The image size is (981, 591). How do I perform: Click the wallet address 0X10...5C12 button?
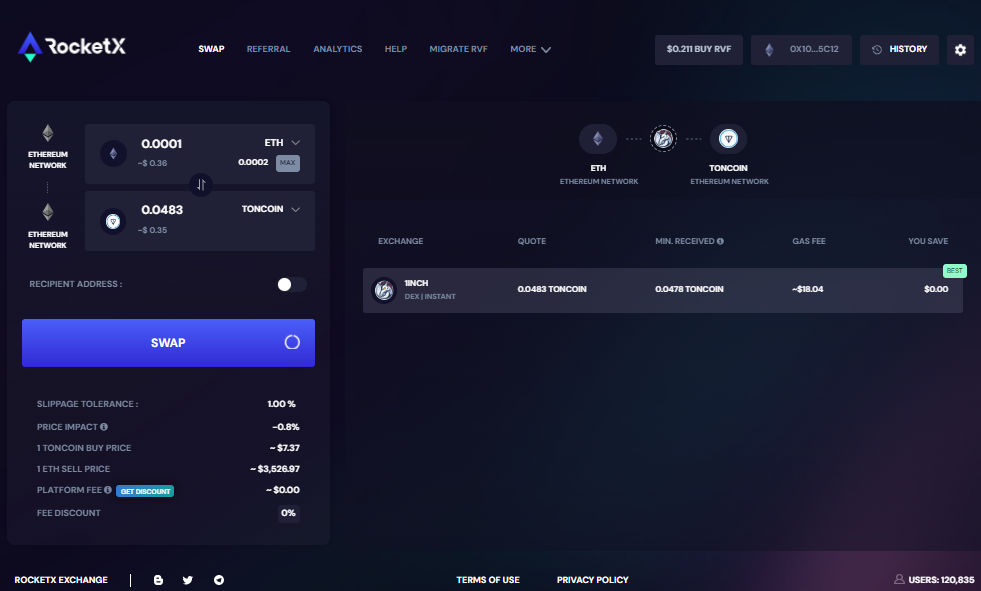801,49
